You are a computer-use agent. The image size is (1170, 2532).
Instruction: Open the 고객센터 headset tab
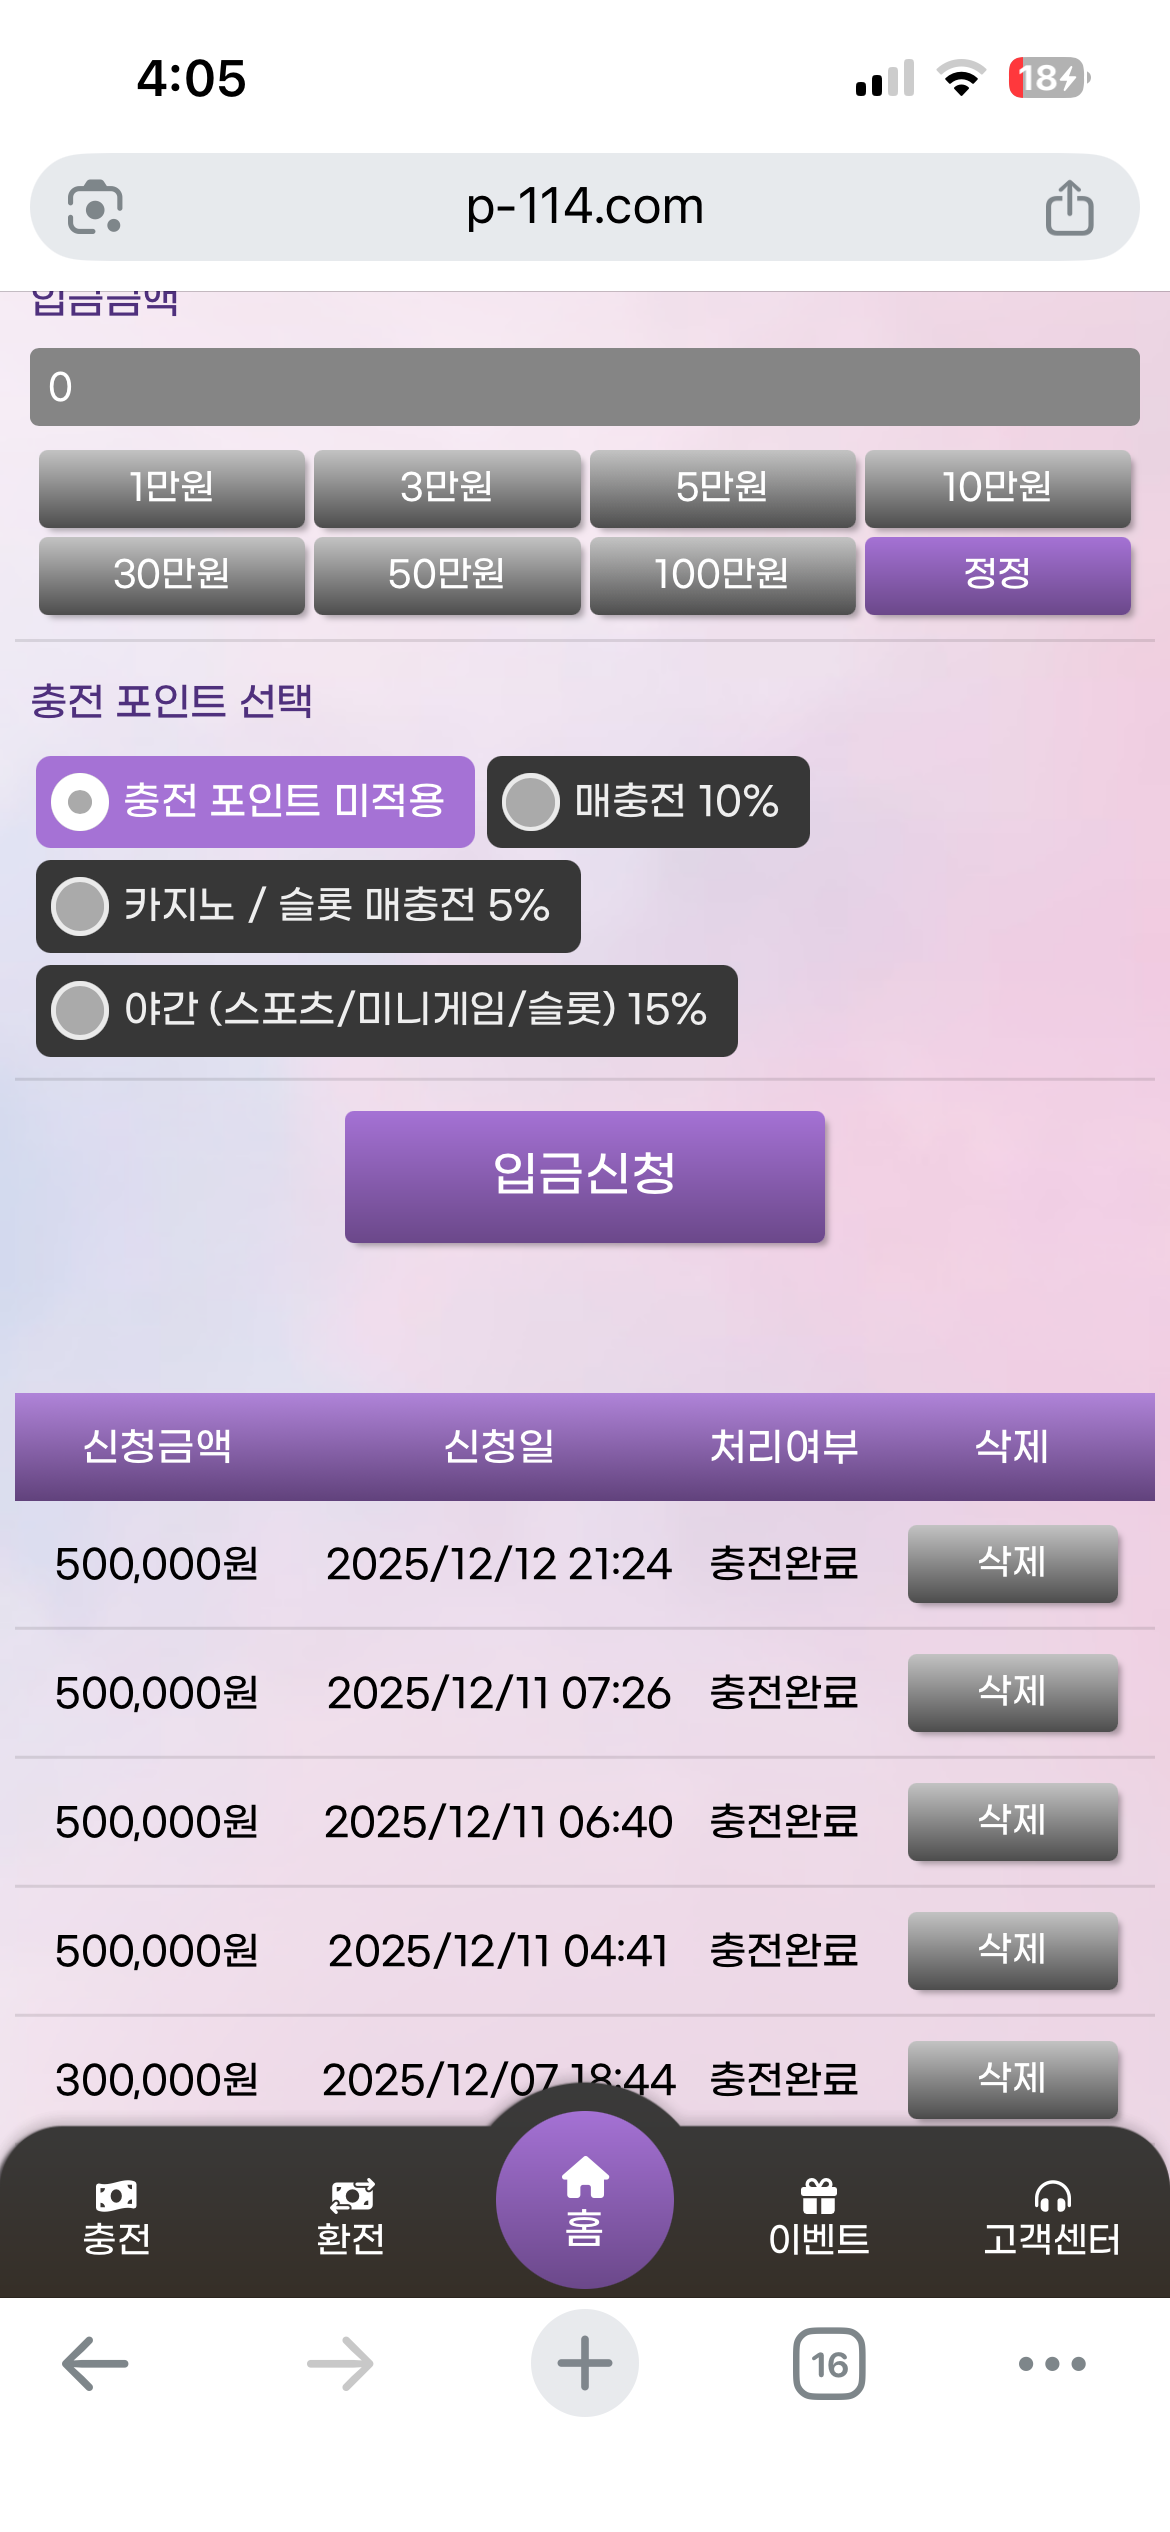pyautogui.click(x=1052, y=2218)
